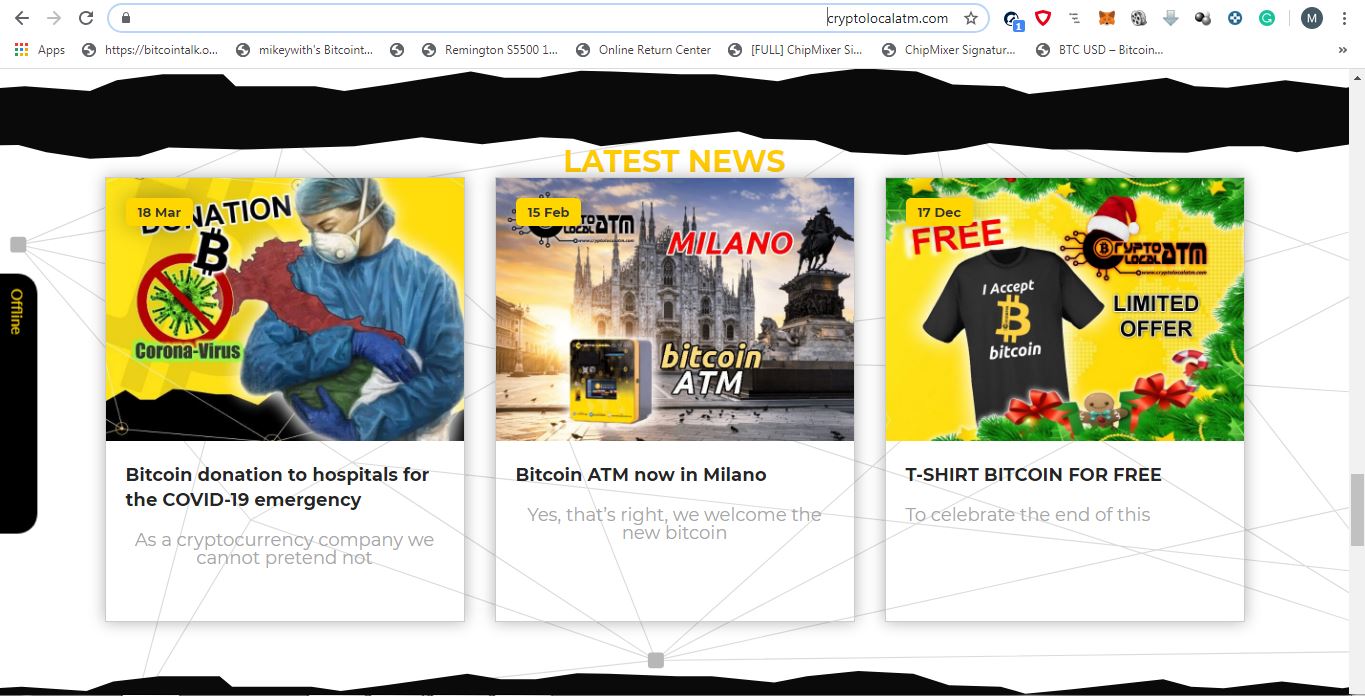Open the mikeywith's Bitcoint... bookmark

(304, 49)
